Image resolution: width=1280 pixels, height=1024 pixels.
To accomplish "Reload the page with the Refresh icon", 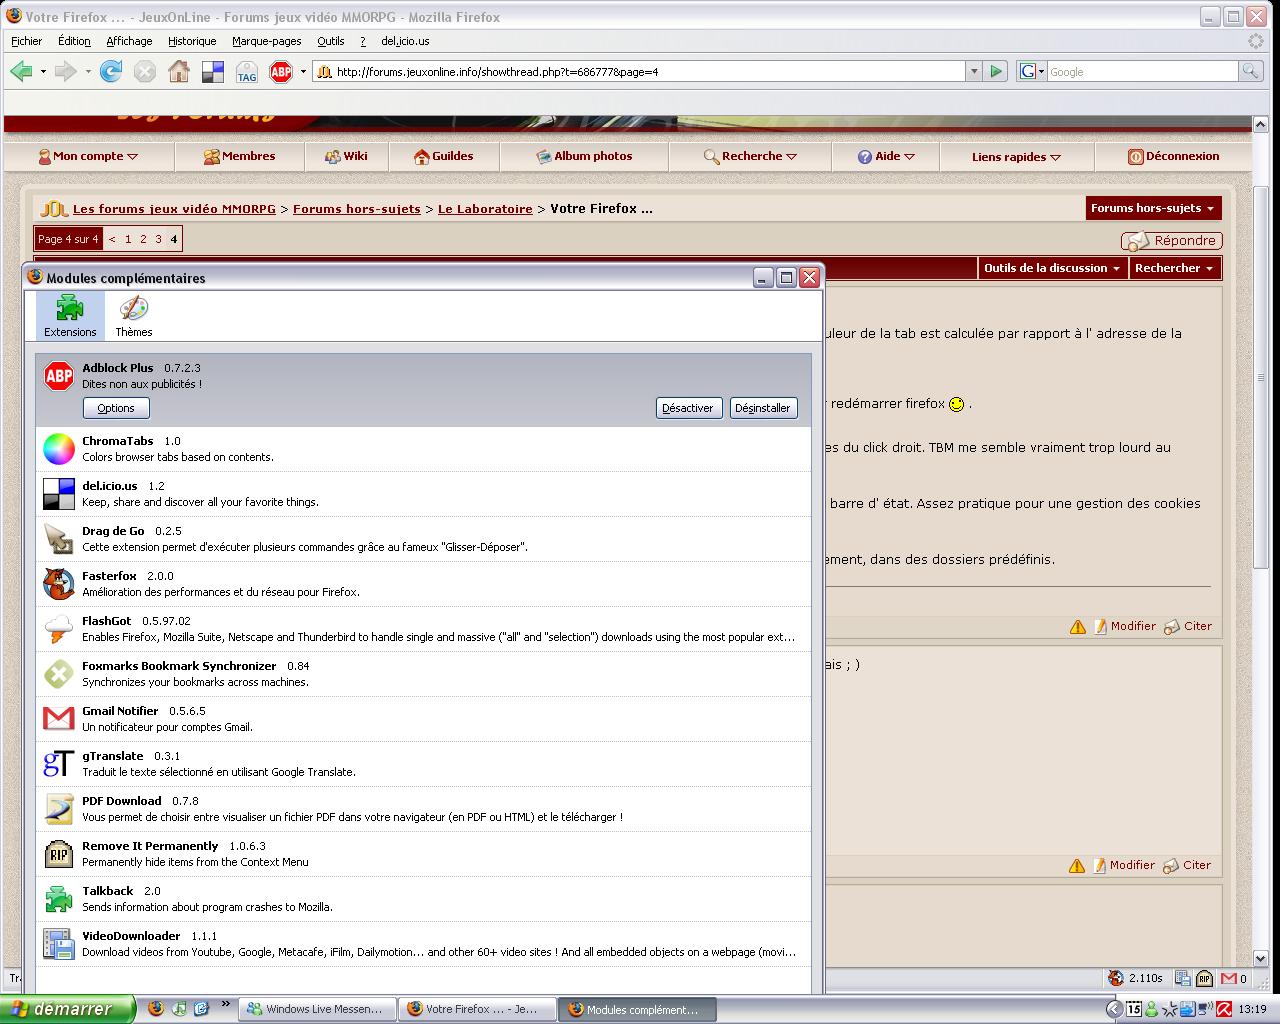I will tap(111, 71).
